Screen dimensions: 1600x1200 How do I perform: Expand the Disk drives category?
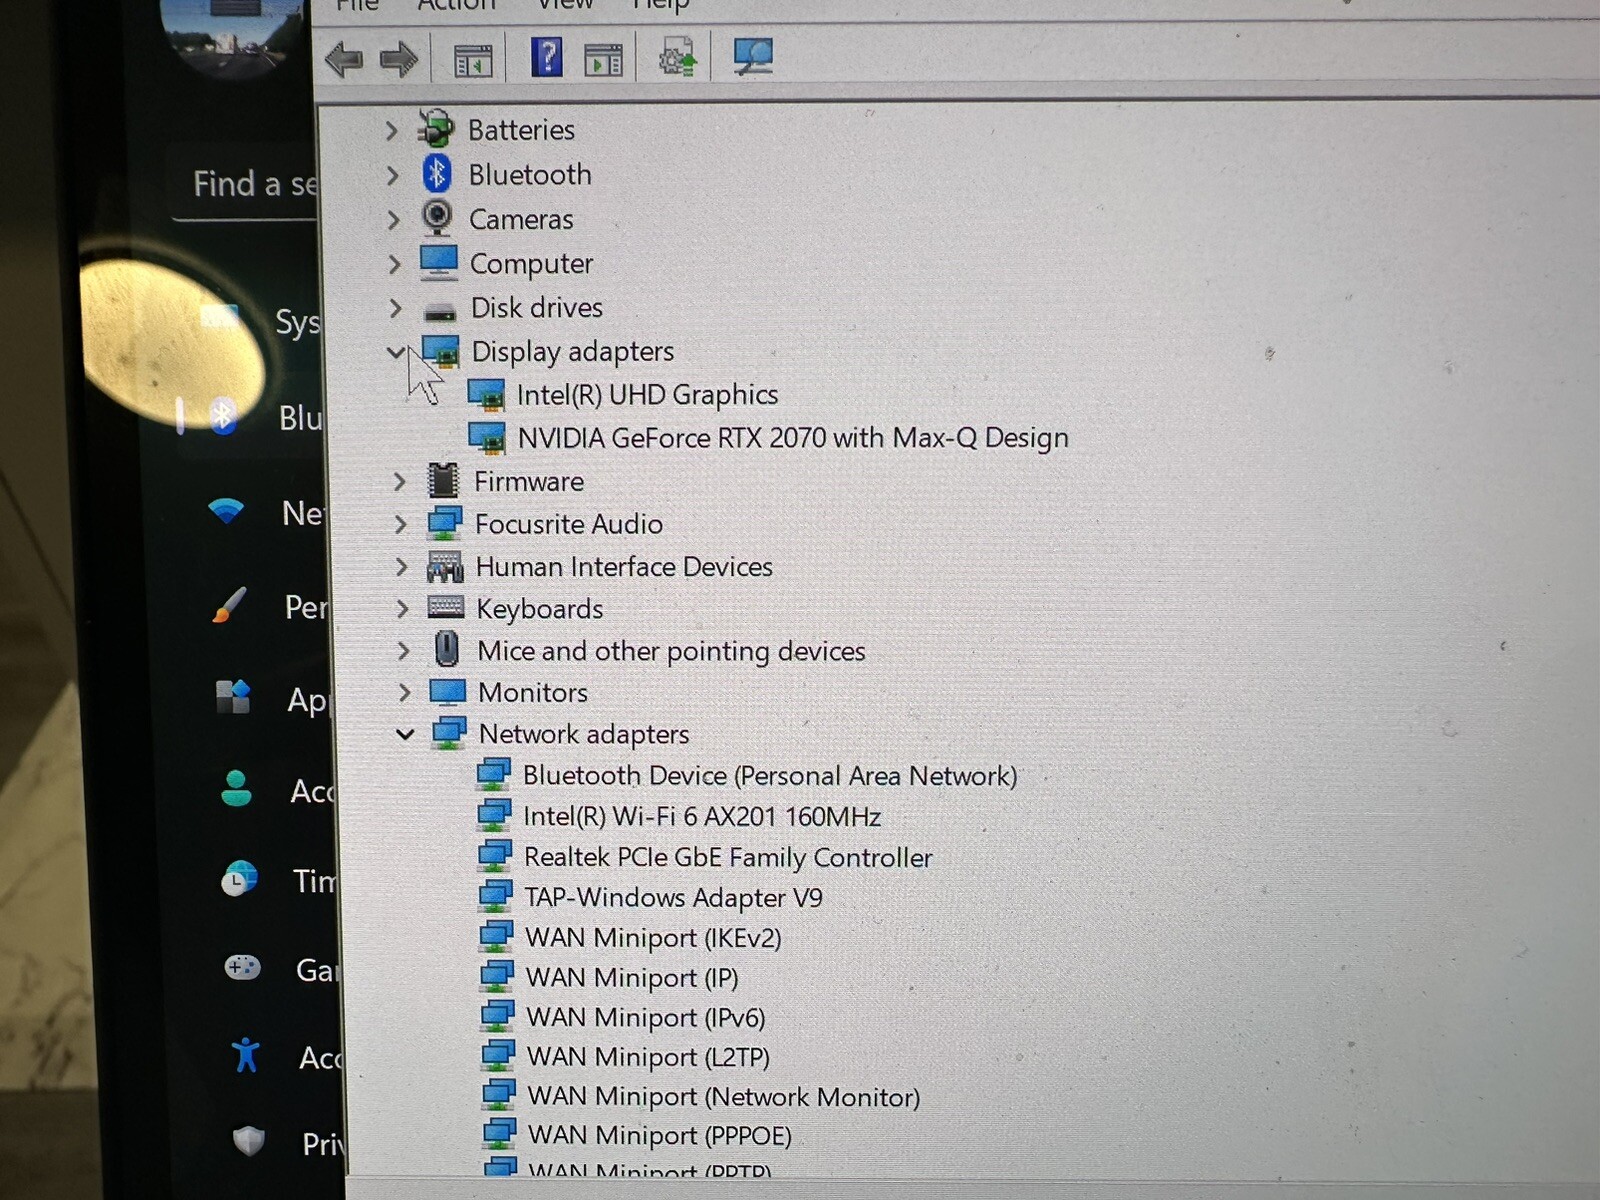[396, 308]
